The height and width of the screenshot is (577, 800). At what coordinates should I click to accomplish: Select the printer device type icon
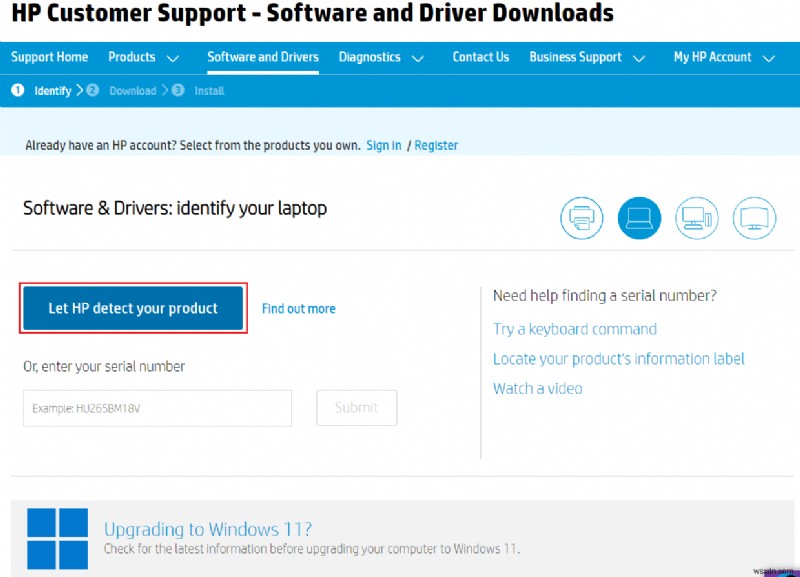click(x=581, y=218)
